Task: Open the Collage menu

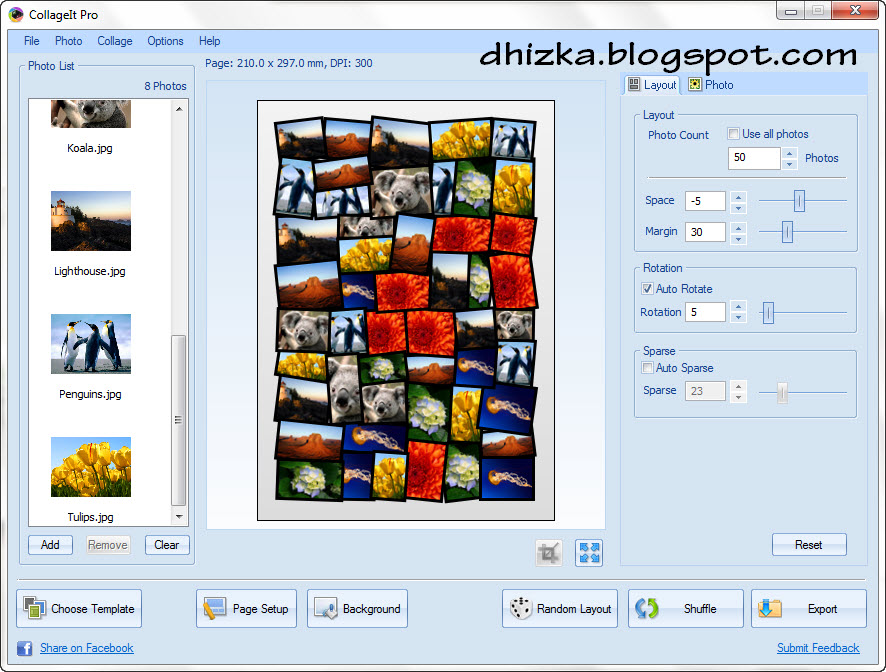Action: [x=115, y=41]
